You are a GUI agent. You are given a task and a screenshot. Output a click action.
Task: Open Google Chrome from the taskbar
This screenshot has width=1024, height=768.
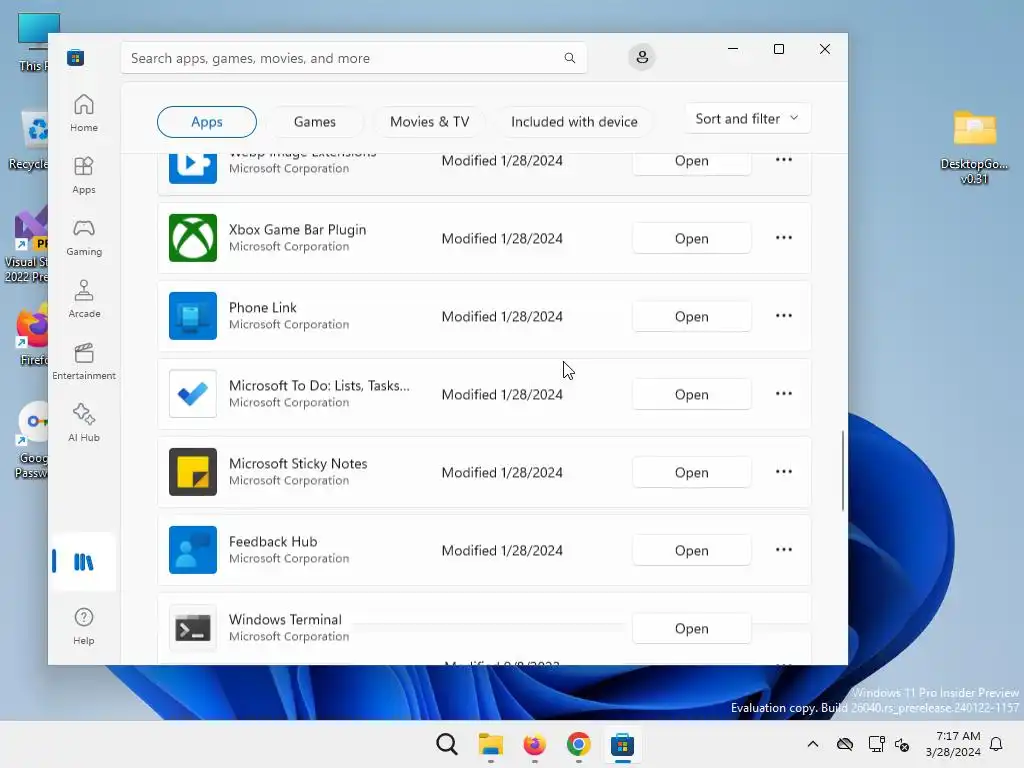pyautogui.click(x=579, y=744)
